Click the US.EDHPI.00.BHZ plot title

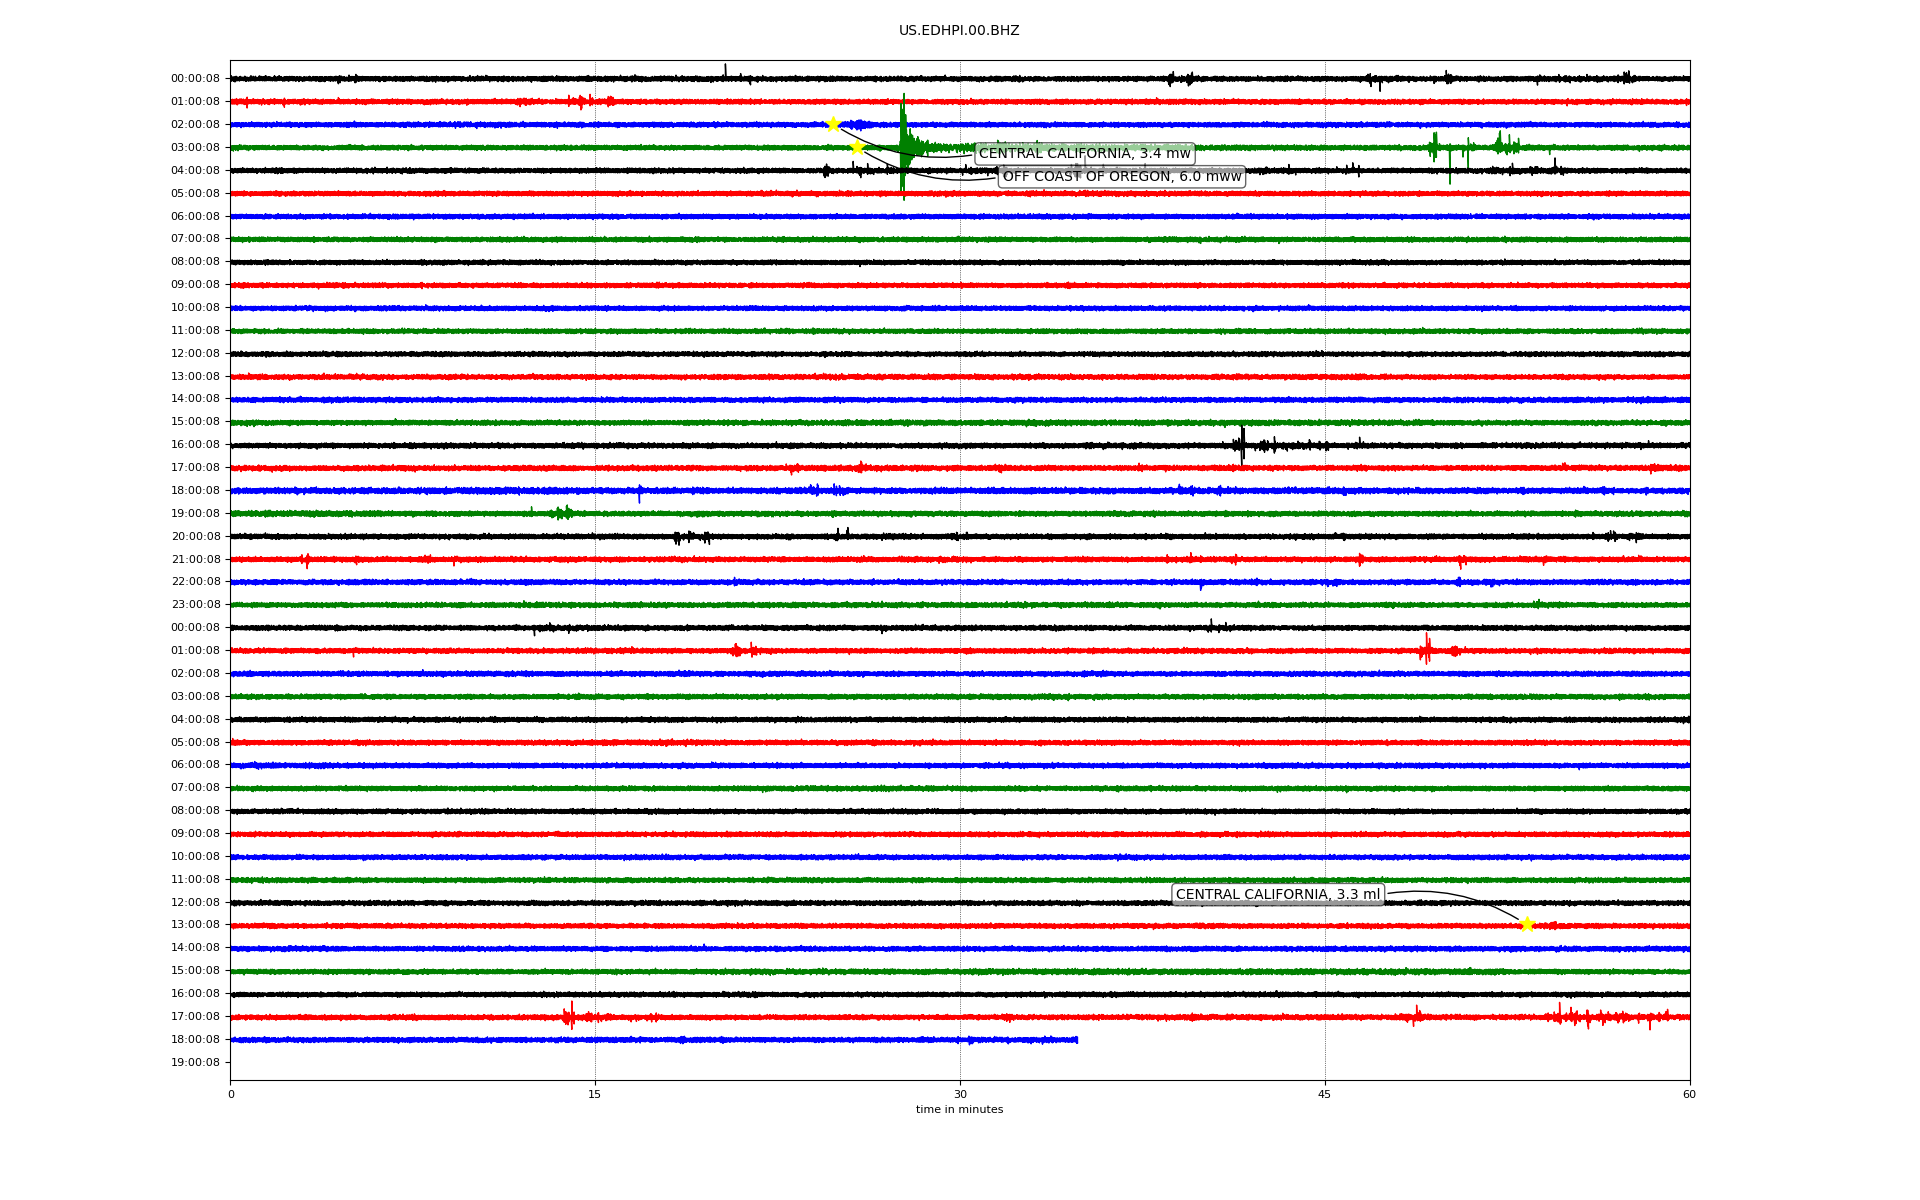pos(959,31)
